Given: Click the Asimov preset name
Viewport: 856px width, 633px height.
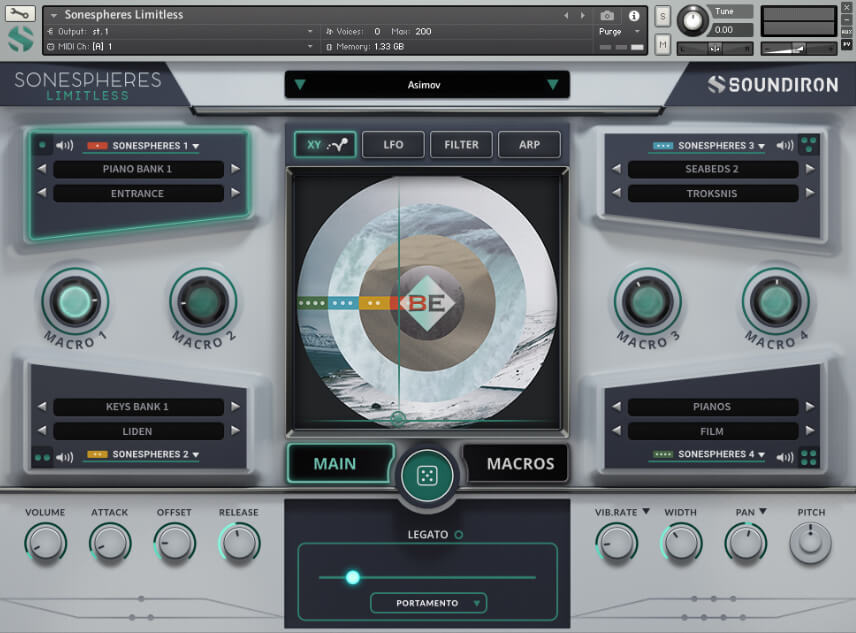Looking at the screenshot, I should 424,85.
